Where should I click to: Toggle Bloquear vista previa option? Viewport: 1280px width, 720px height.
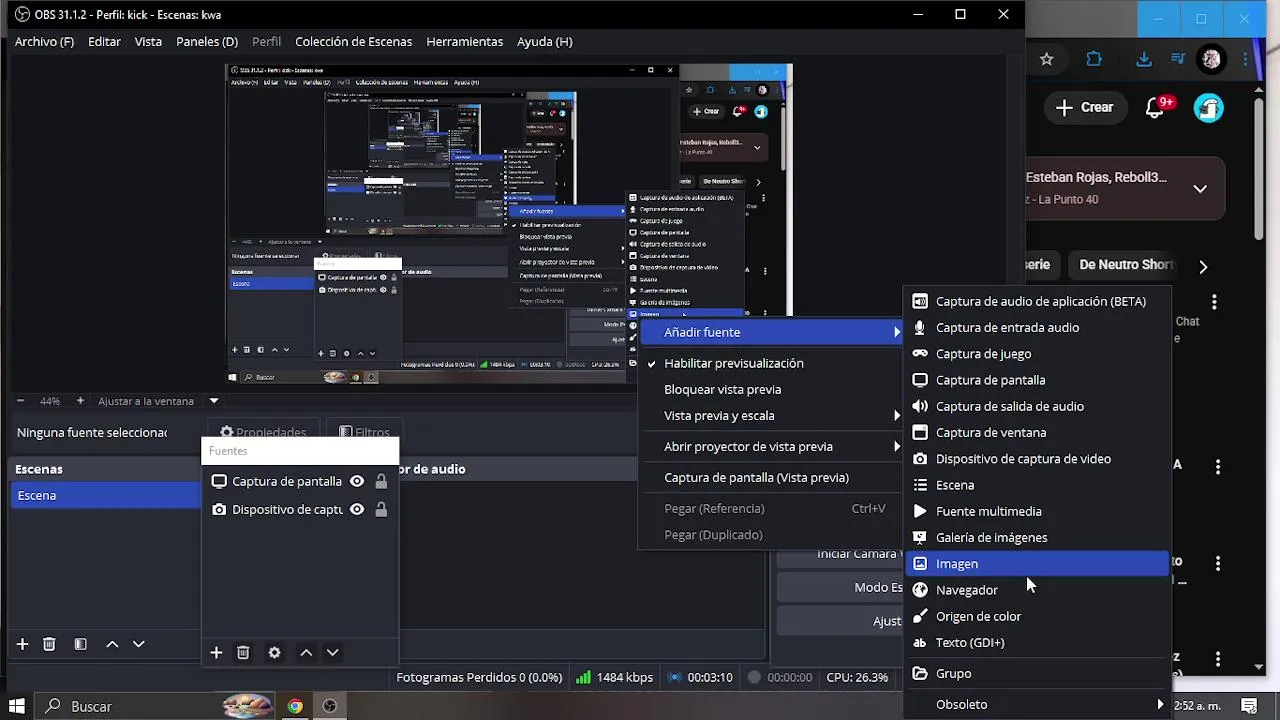[x=770, y=389]
